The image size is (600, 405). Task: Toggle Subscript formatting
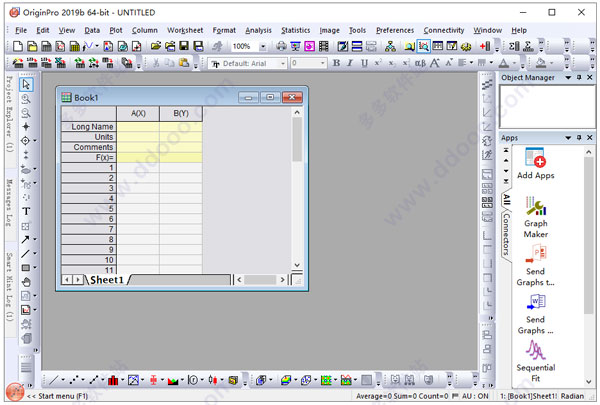tap(391, 63)
